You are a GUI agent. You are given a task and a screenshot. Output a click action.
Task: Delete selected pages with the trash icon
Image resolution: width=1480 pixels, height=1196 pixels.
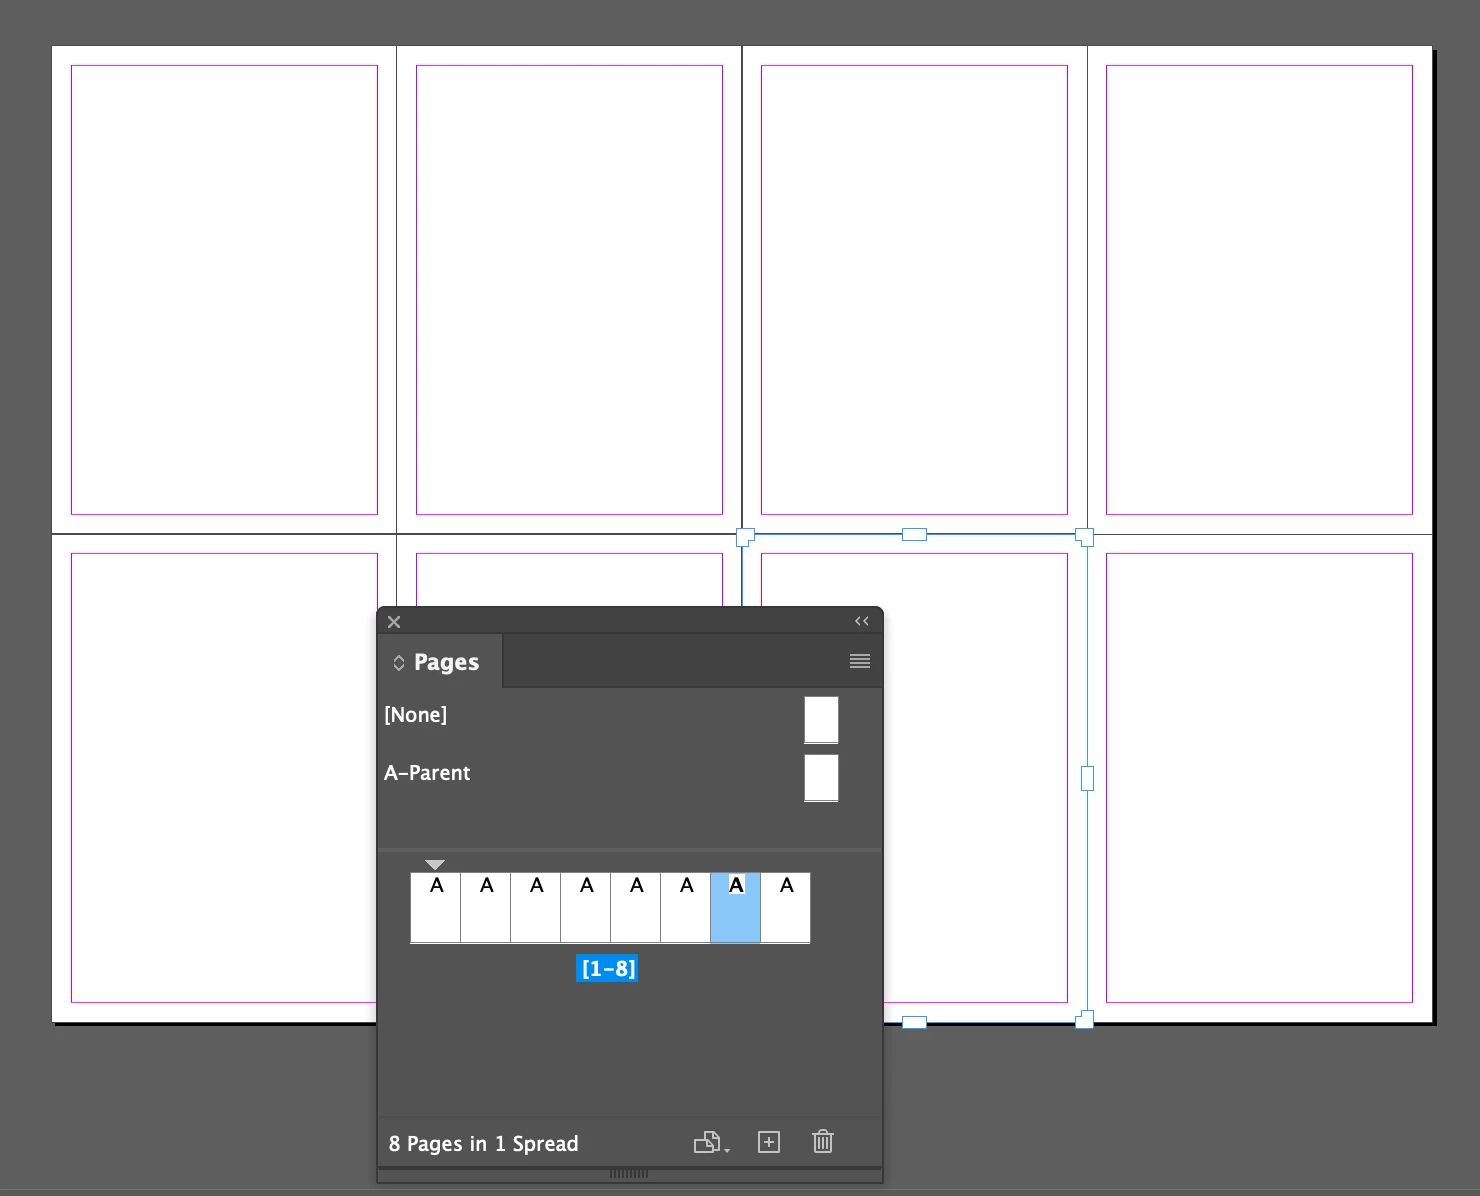[x=823, y=1141]
